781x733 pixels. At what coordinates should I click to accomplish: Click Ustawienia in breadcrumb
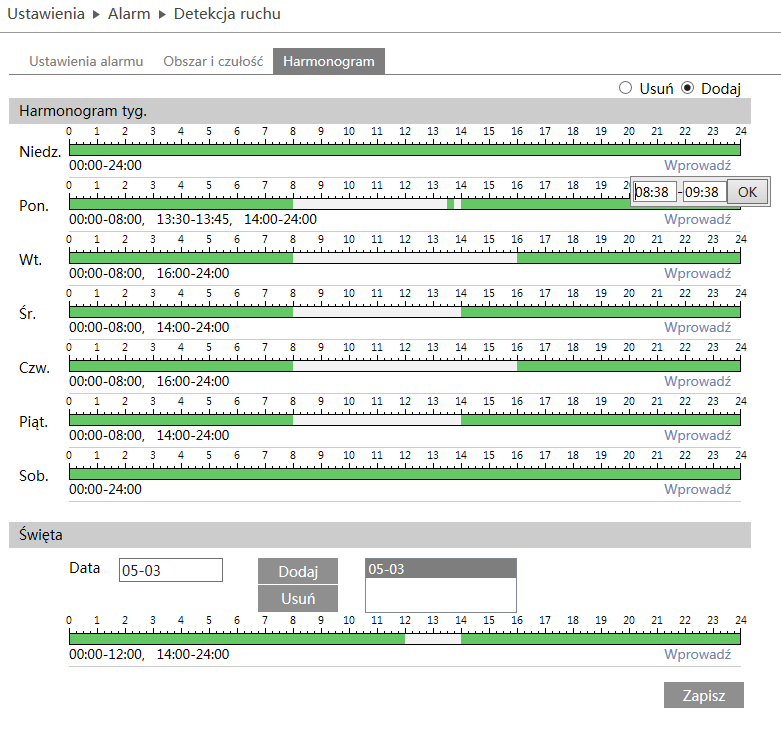[x=46, y=14]
